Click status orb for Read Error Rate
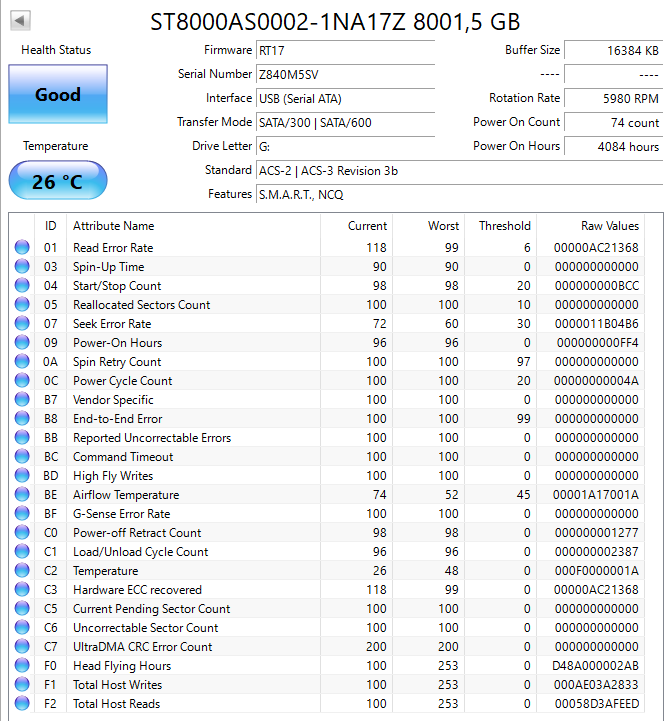This screenshot has height=721, width=668. (22, 248)
